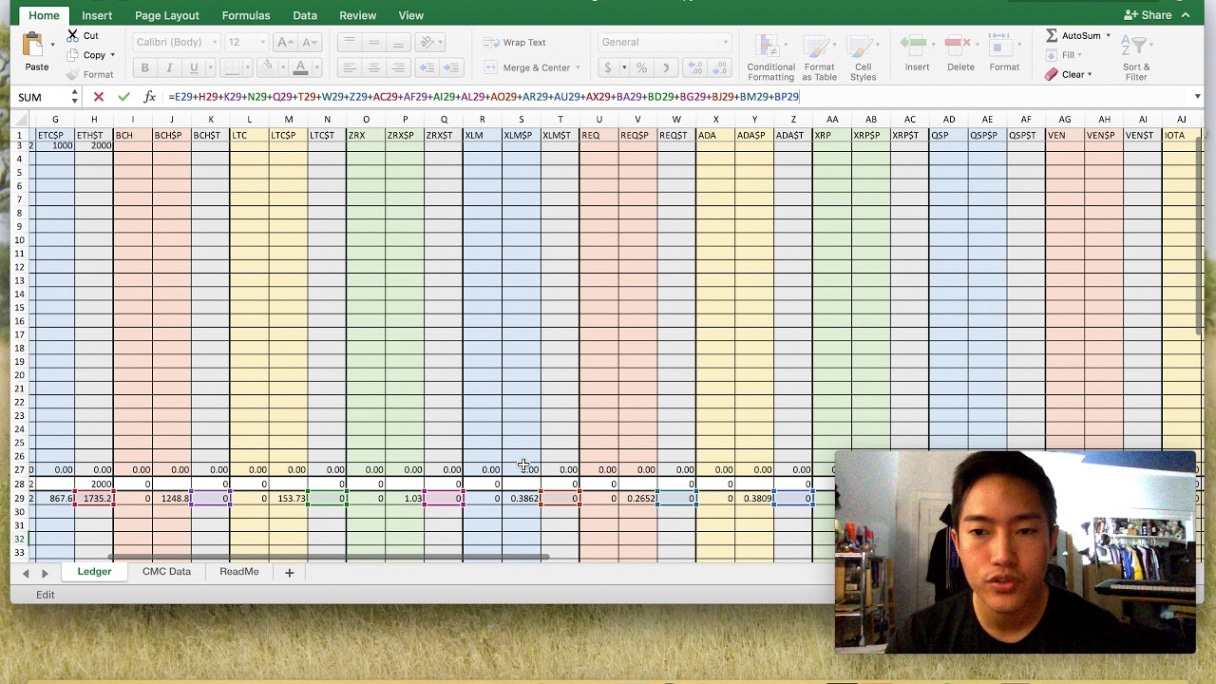Click the Paste clipboard icon
Screen dimensions: 1216x684
point(35,46)
